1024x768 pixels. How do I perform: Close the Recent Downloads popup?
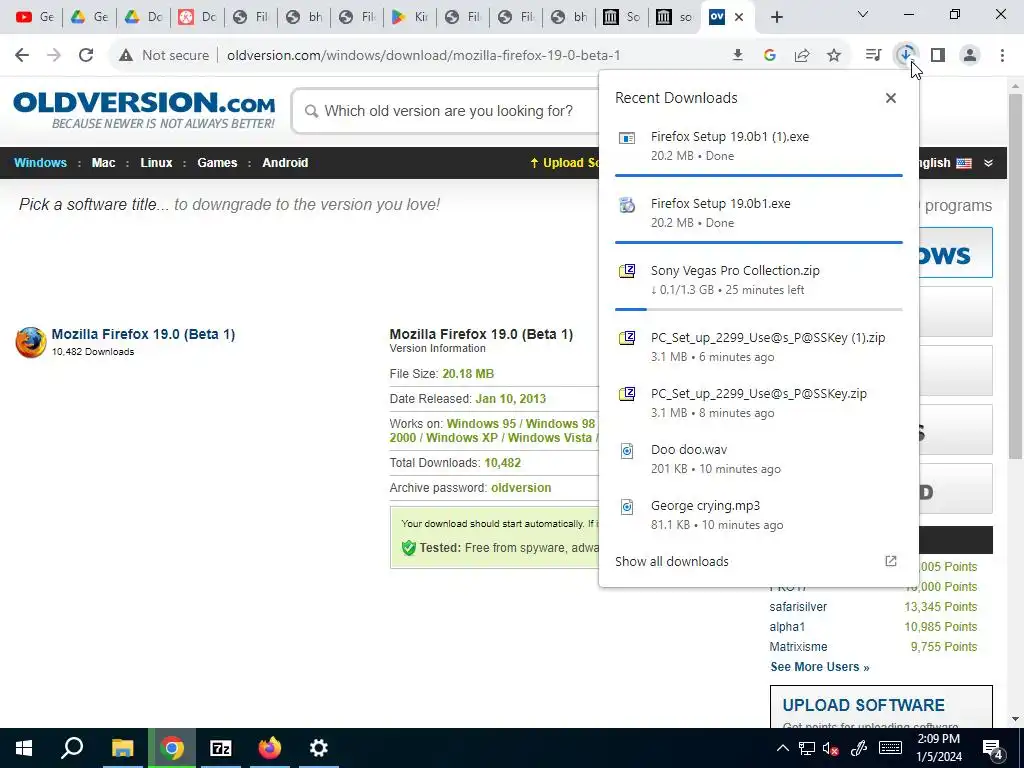click(x=891, y=98)
